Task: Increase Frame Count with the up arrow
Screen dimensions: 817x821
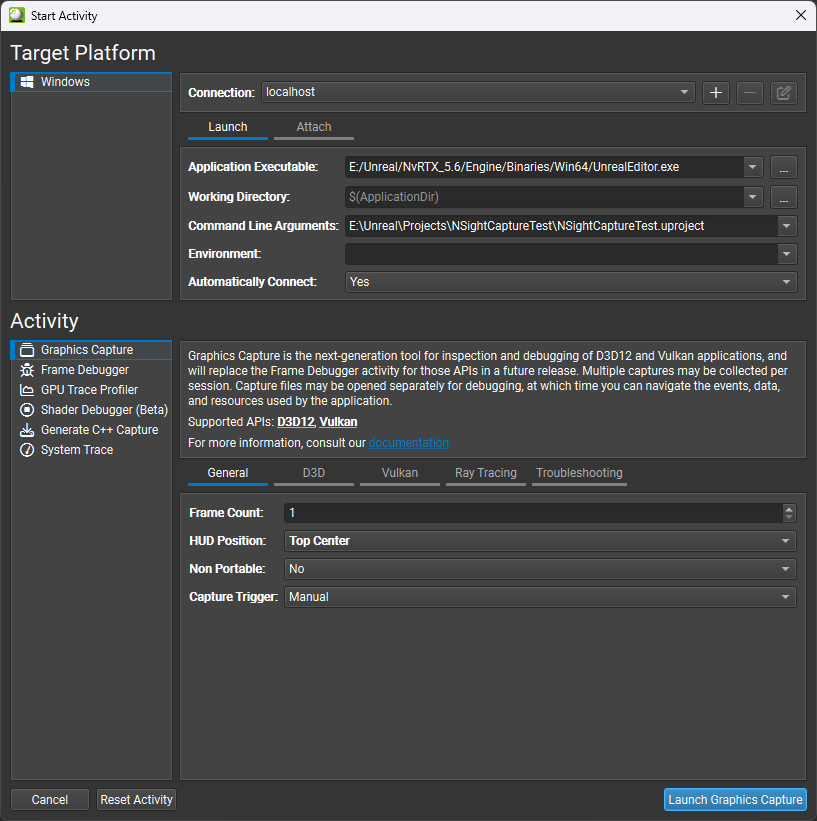Action: click(789, 508)
